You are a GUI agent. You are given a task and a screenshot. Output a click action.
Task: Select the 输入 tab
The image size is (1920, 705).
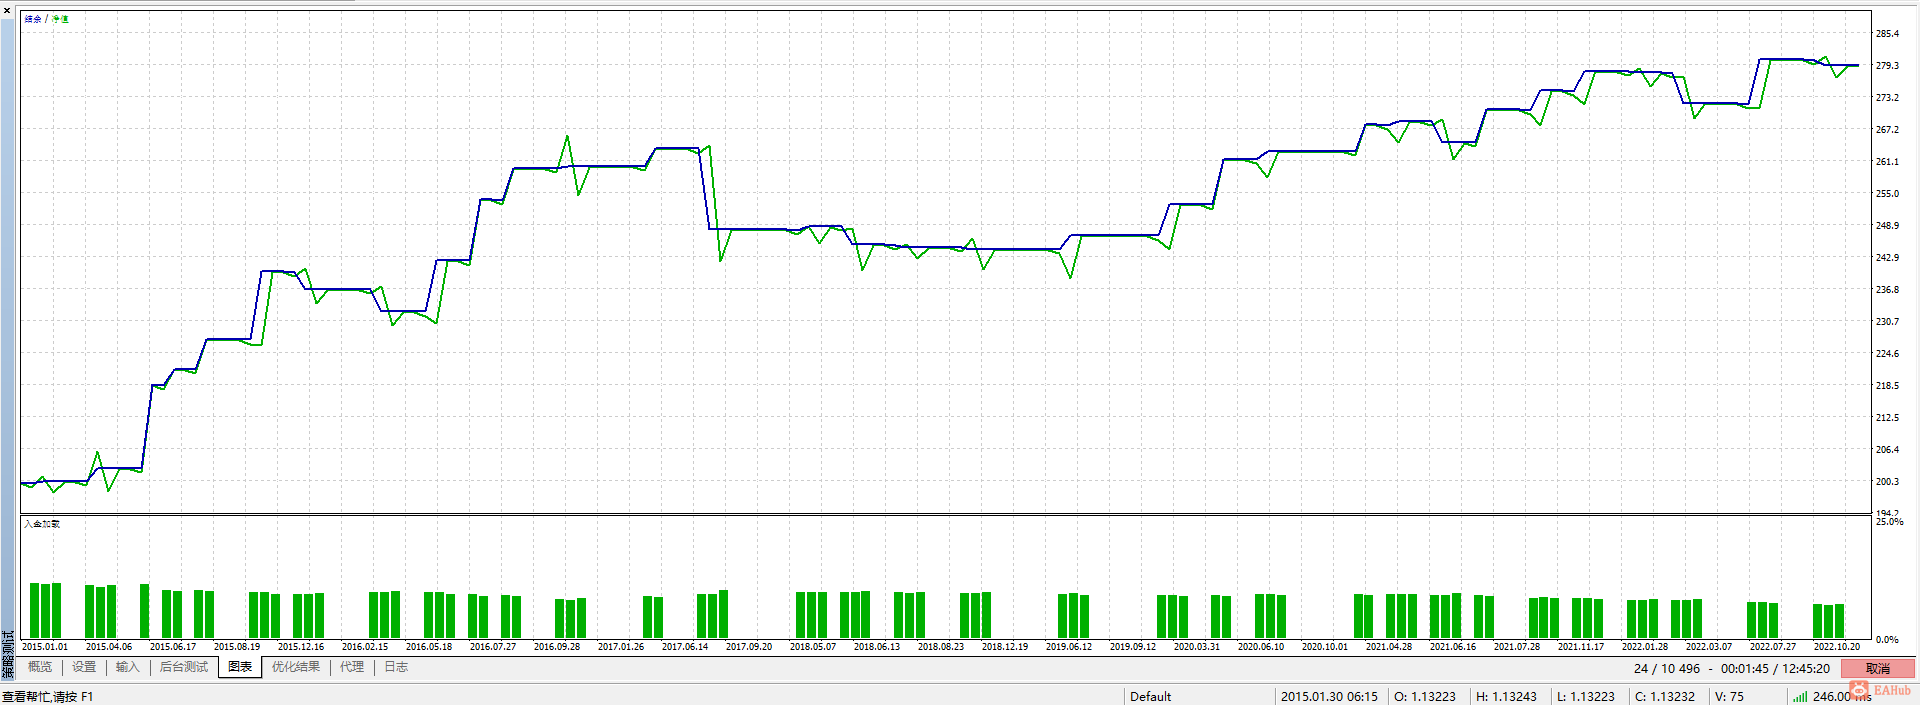[127, 667]
